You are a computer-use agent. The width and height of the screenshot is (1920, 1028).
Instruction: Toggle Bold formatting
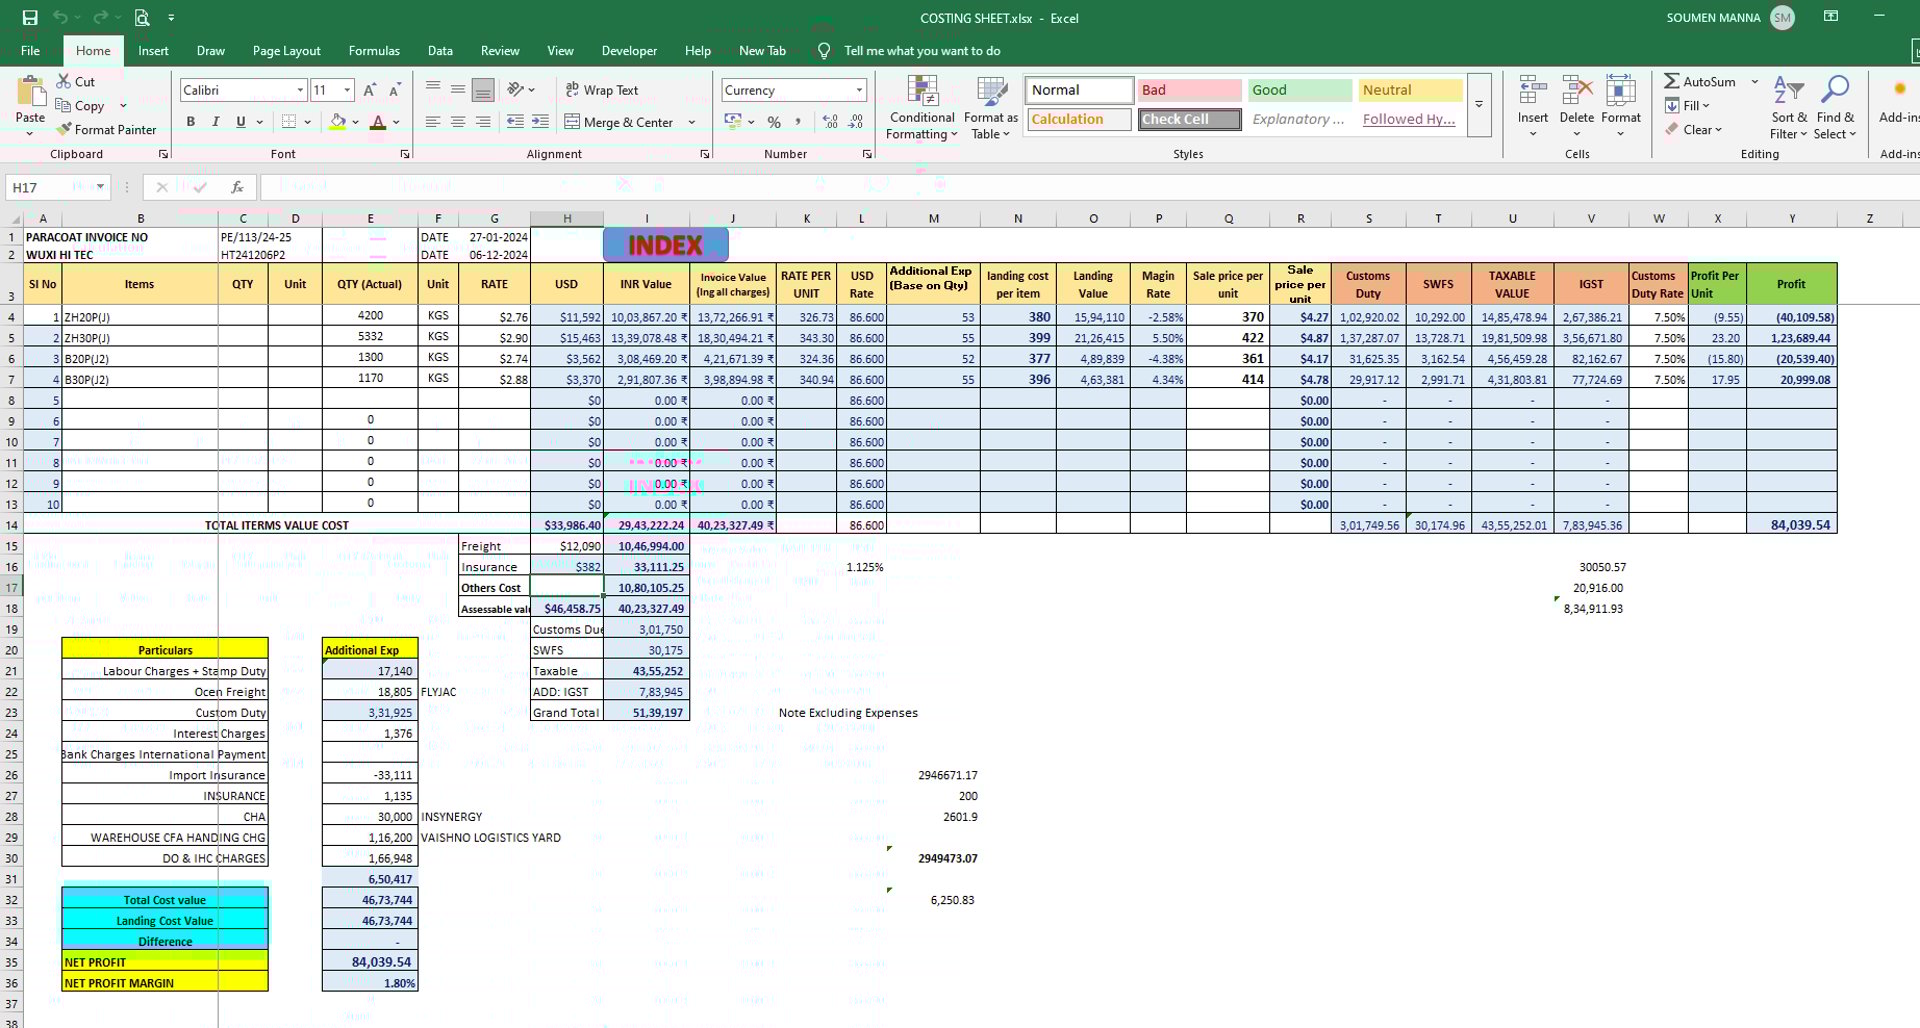[x=190, y=122]
